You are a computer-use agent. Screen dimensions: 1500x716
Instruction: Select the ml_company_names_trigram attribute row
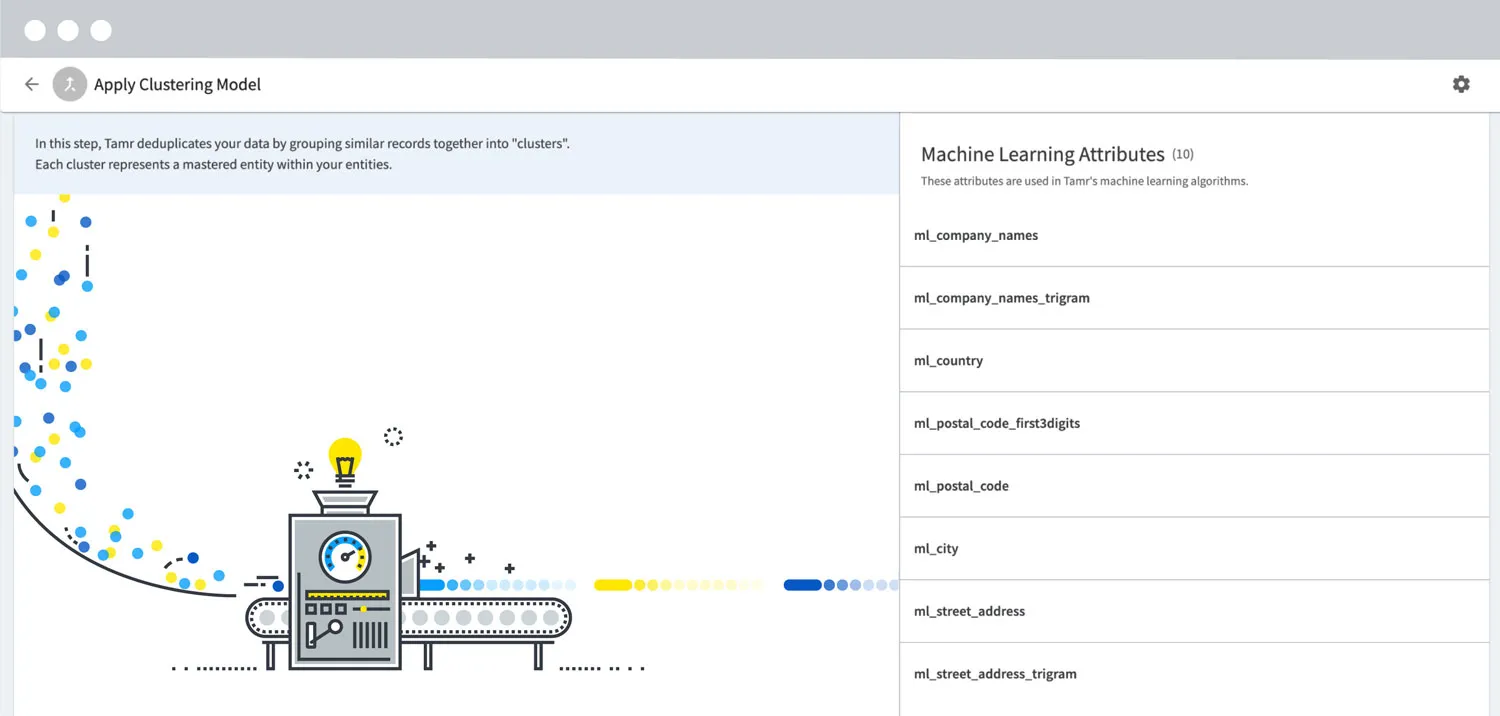click(x=1194, y=298)
